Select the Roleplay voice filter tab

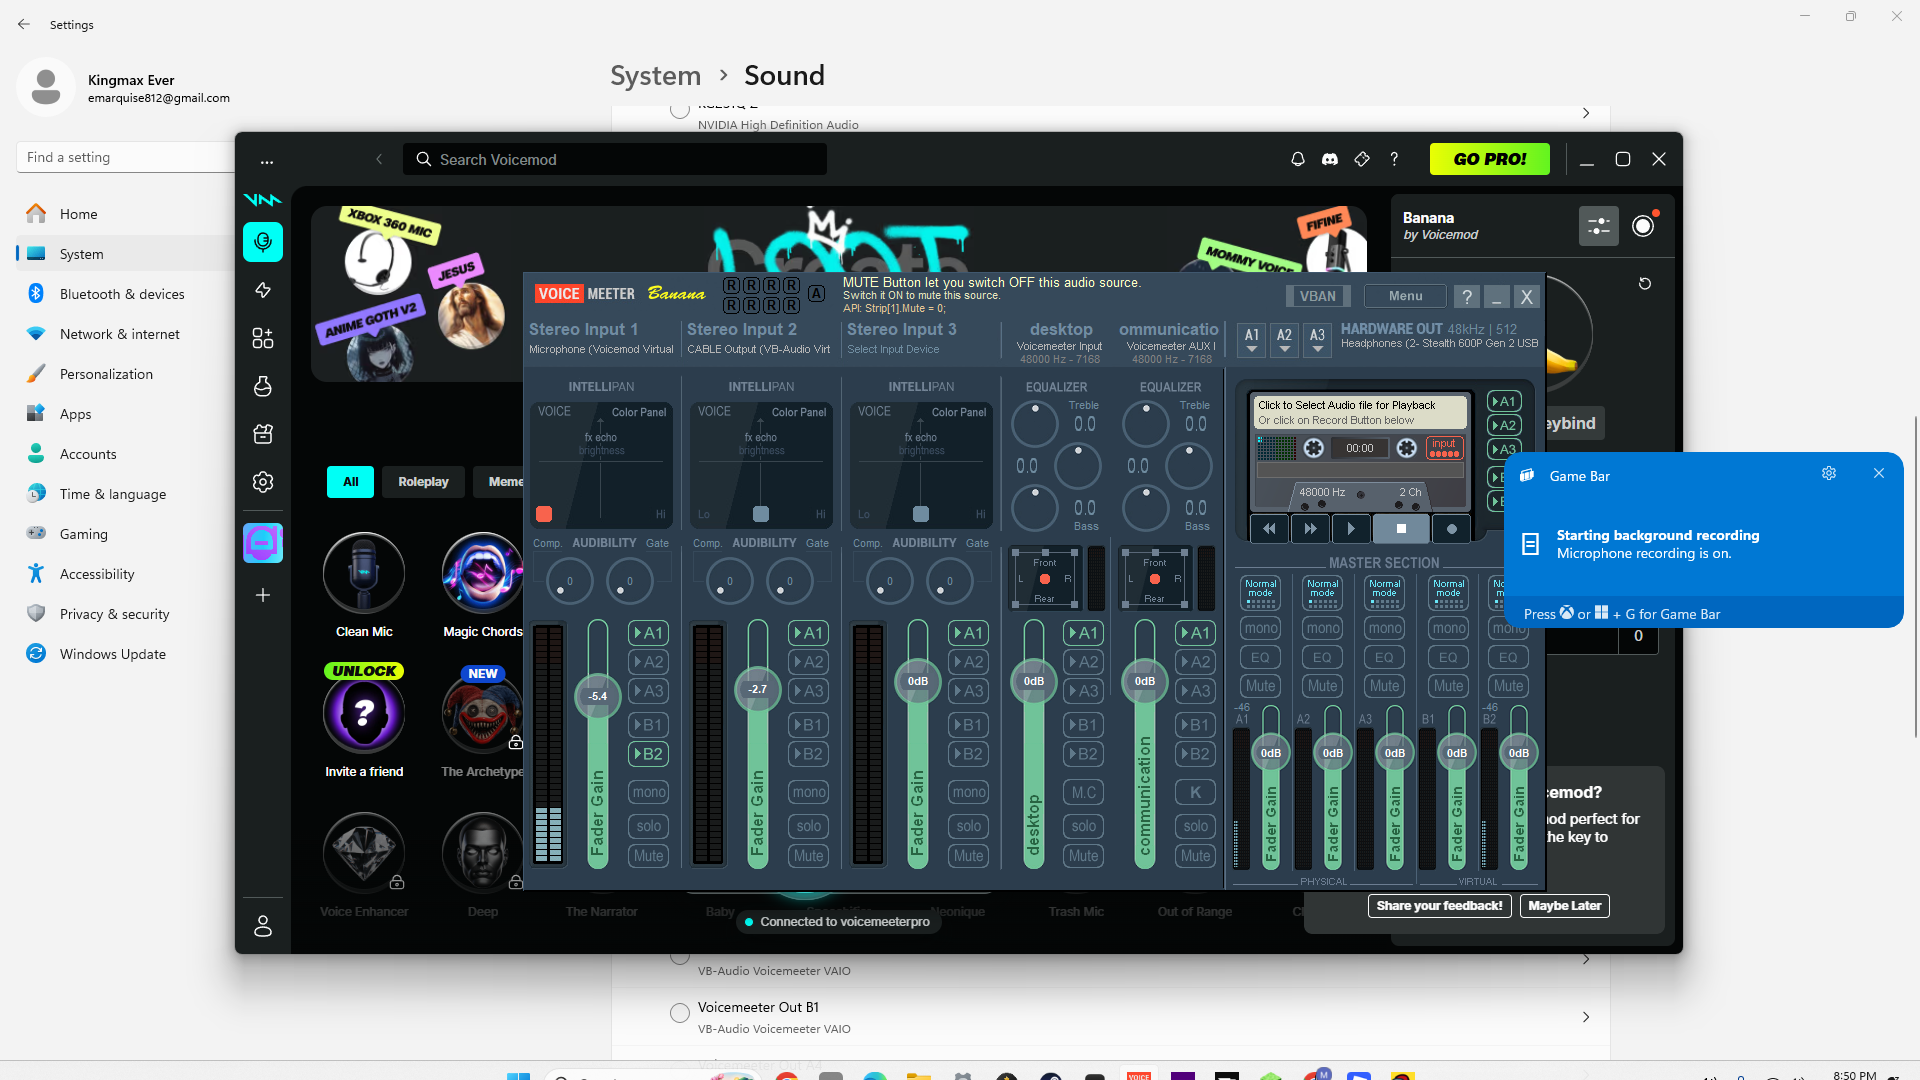(423, 482)
